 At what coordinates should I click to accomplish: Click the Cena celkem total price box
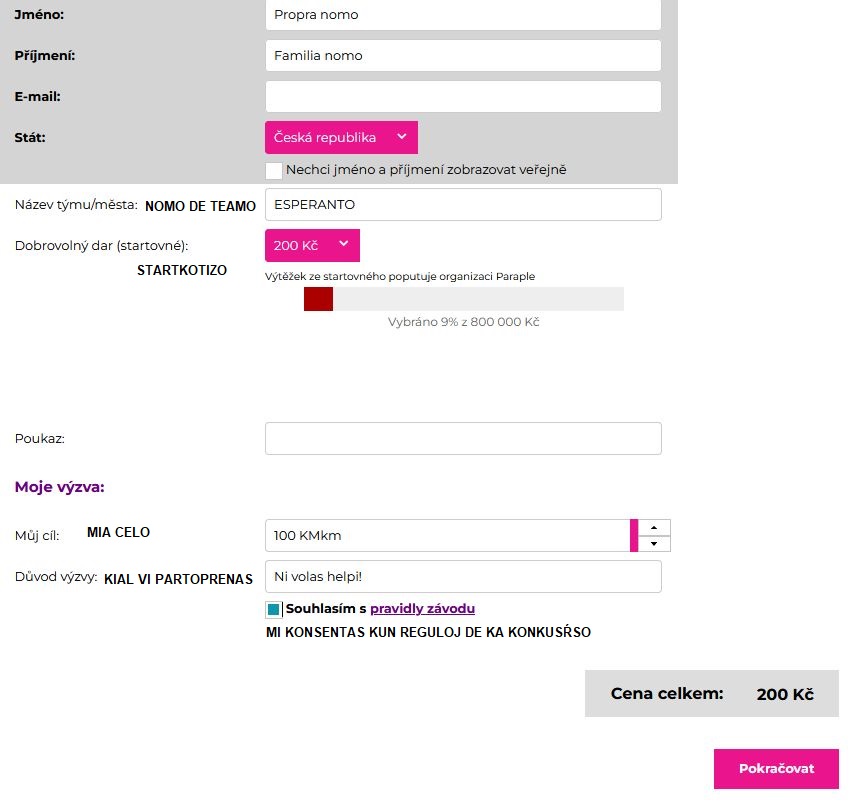point(711,694)
